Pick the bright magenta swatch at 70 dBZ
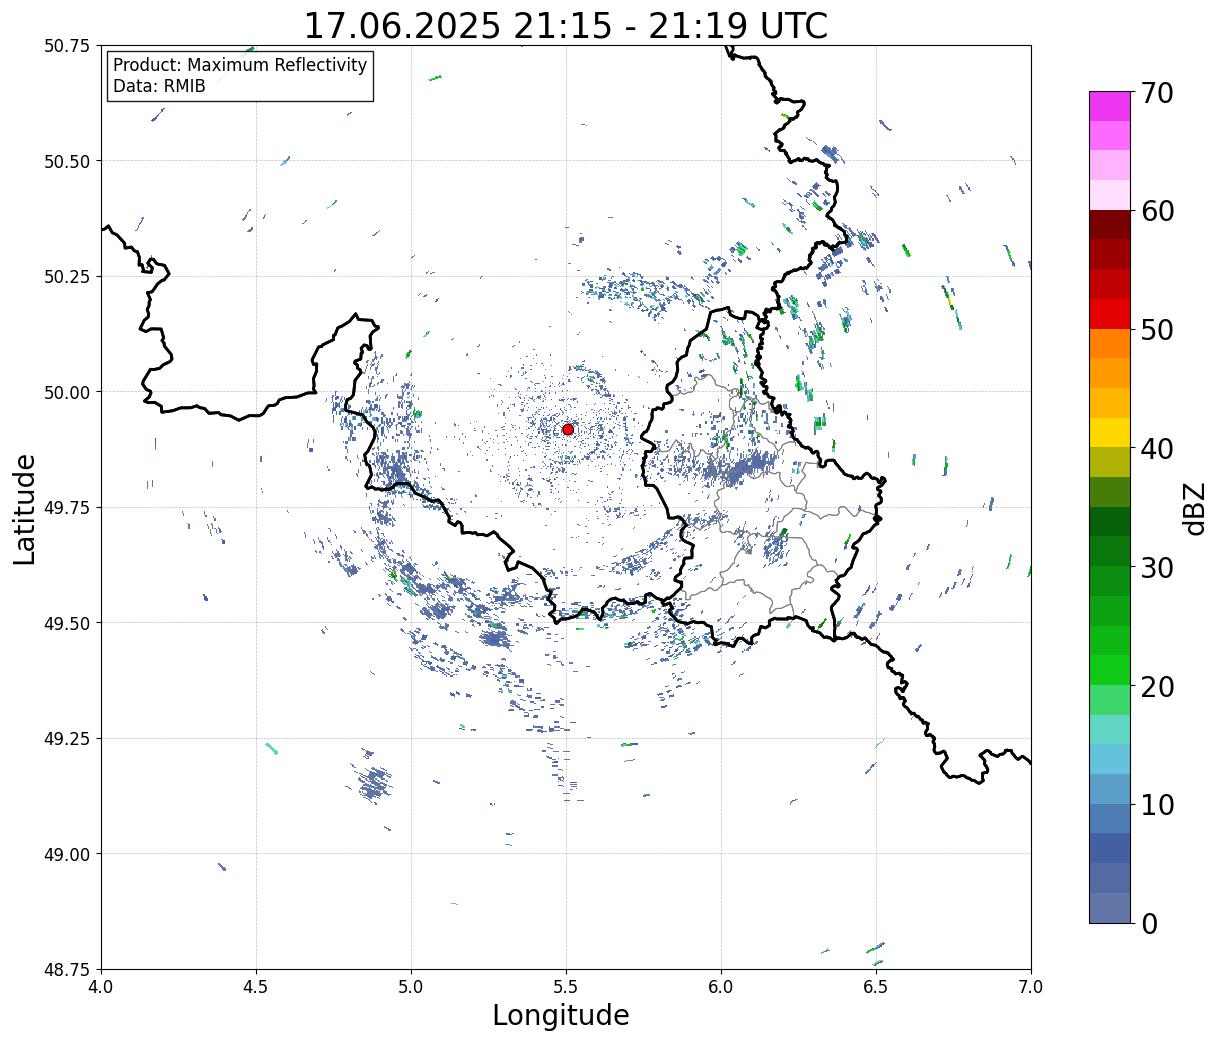The width and height of the screenshot is (1219, 1040). coord(1110,106)
